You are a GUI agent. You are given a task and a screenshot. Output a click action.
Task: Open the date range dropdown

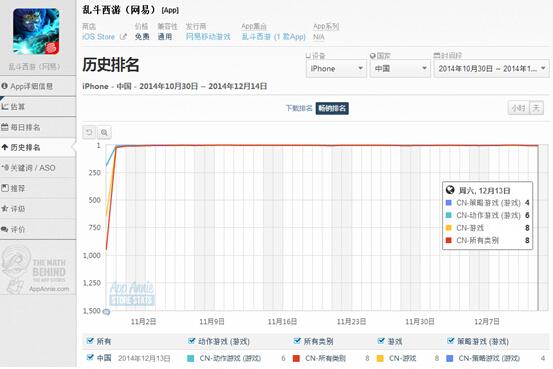coord(491,68)
